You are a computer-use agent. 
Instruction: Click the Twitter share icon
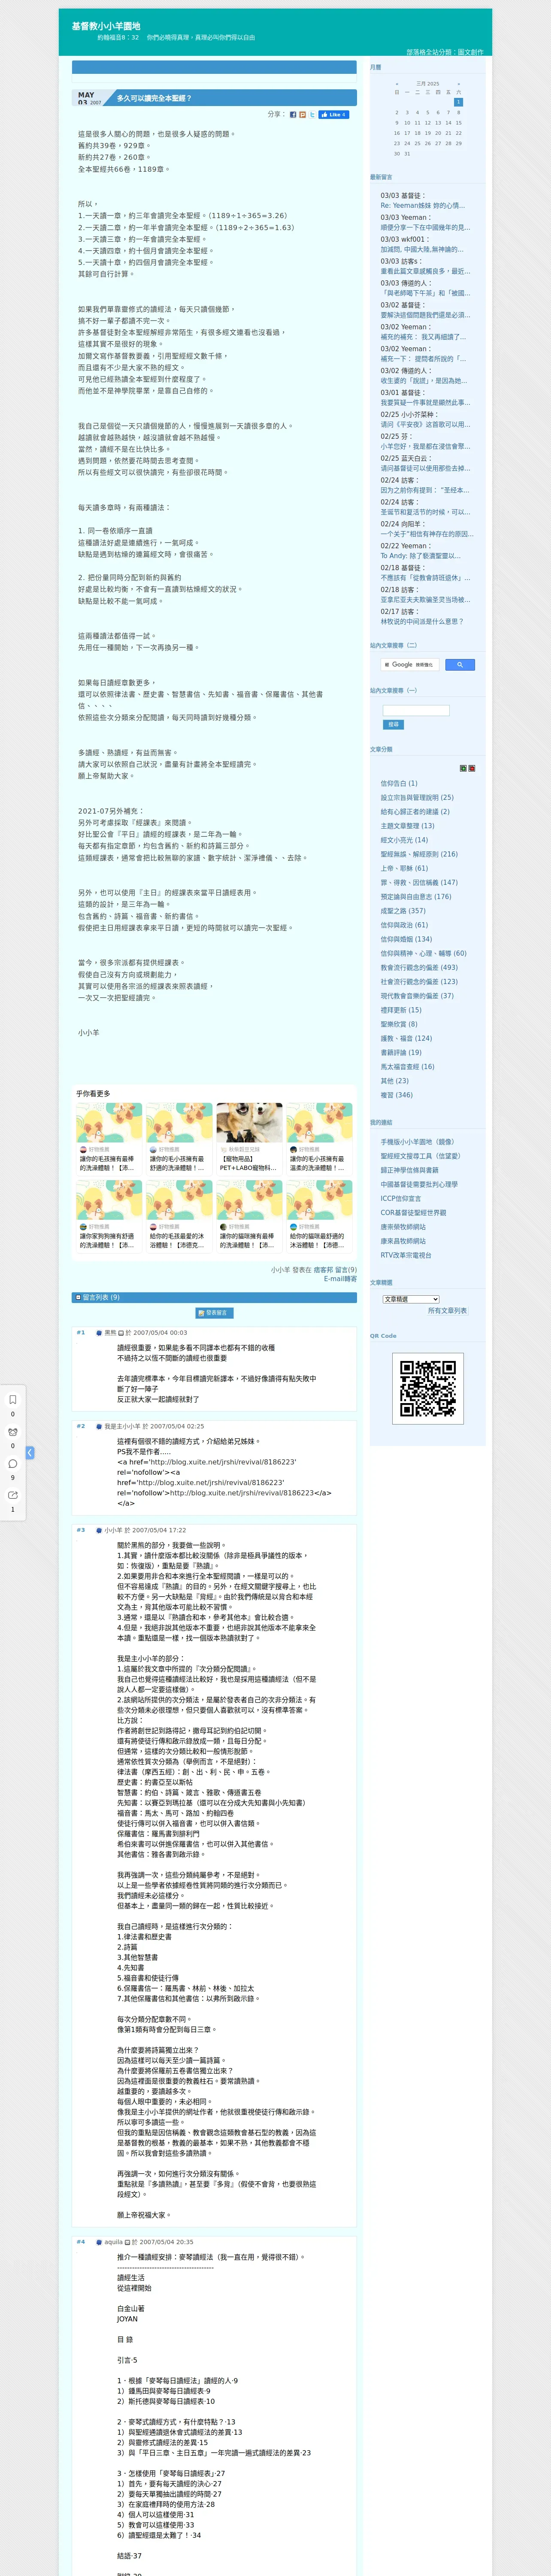tap(312, 115)
